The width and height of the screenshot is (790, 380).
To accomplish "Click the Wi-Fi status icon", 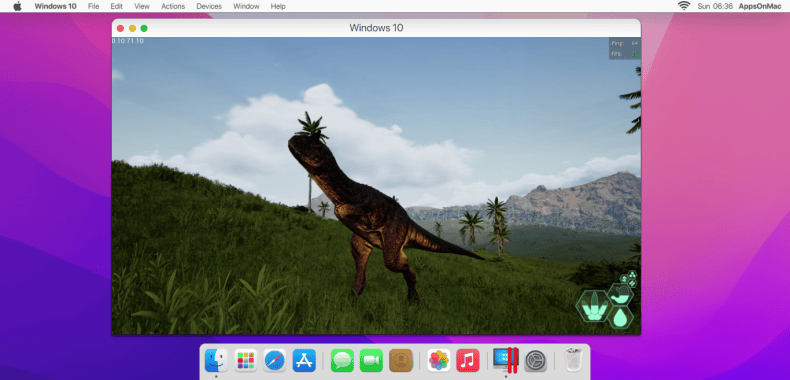I will pyautogui.click(x=684, y=6).
